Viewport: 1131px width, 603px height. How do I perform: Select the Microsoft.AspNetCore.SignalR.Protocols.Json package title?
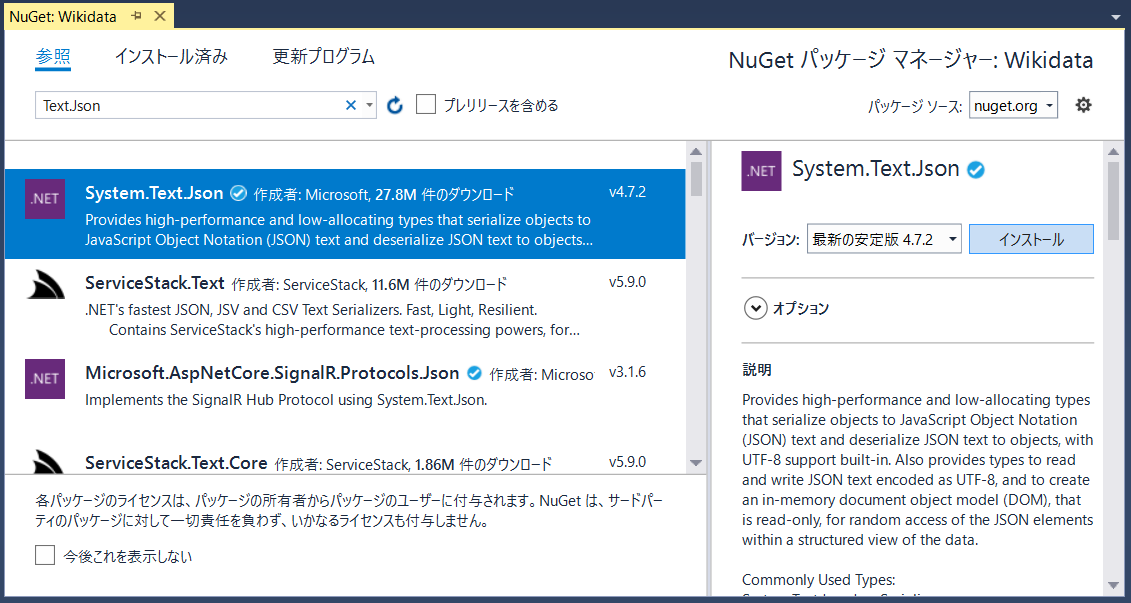tap(272, 373)
